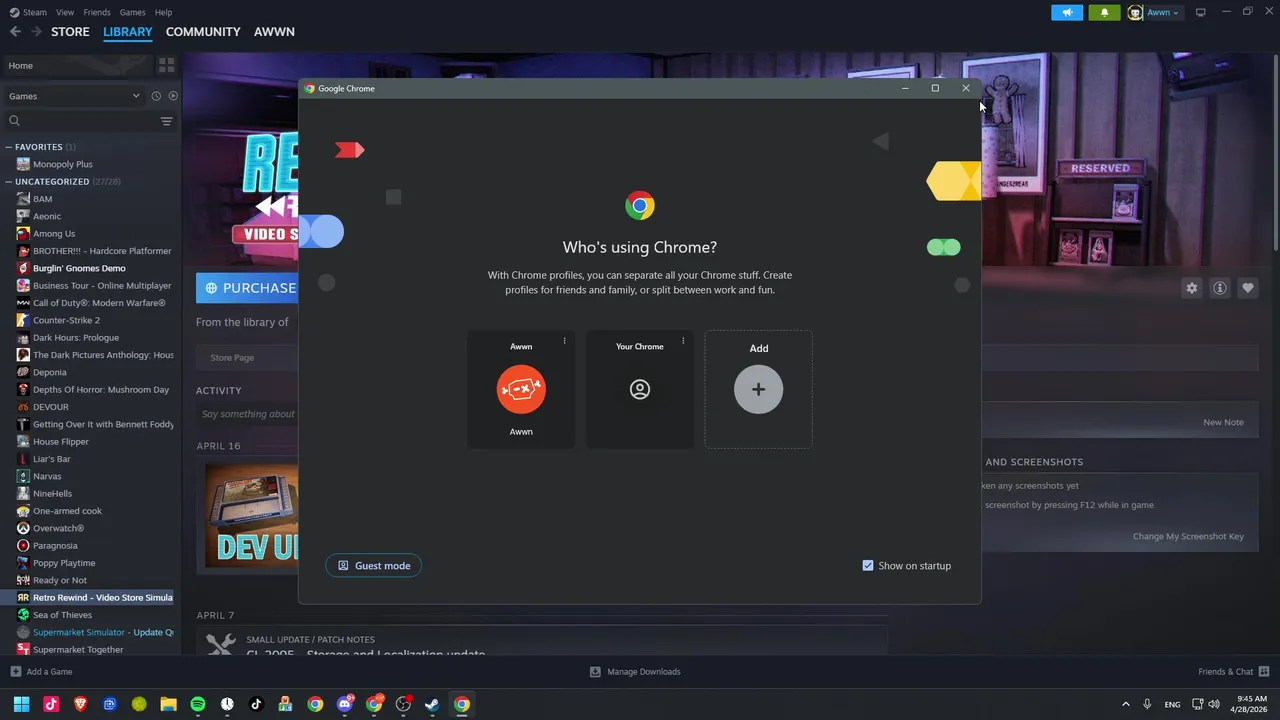
Task: Open library grid view icon beside Home
Action: coord(167,65)
